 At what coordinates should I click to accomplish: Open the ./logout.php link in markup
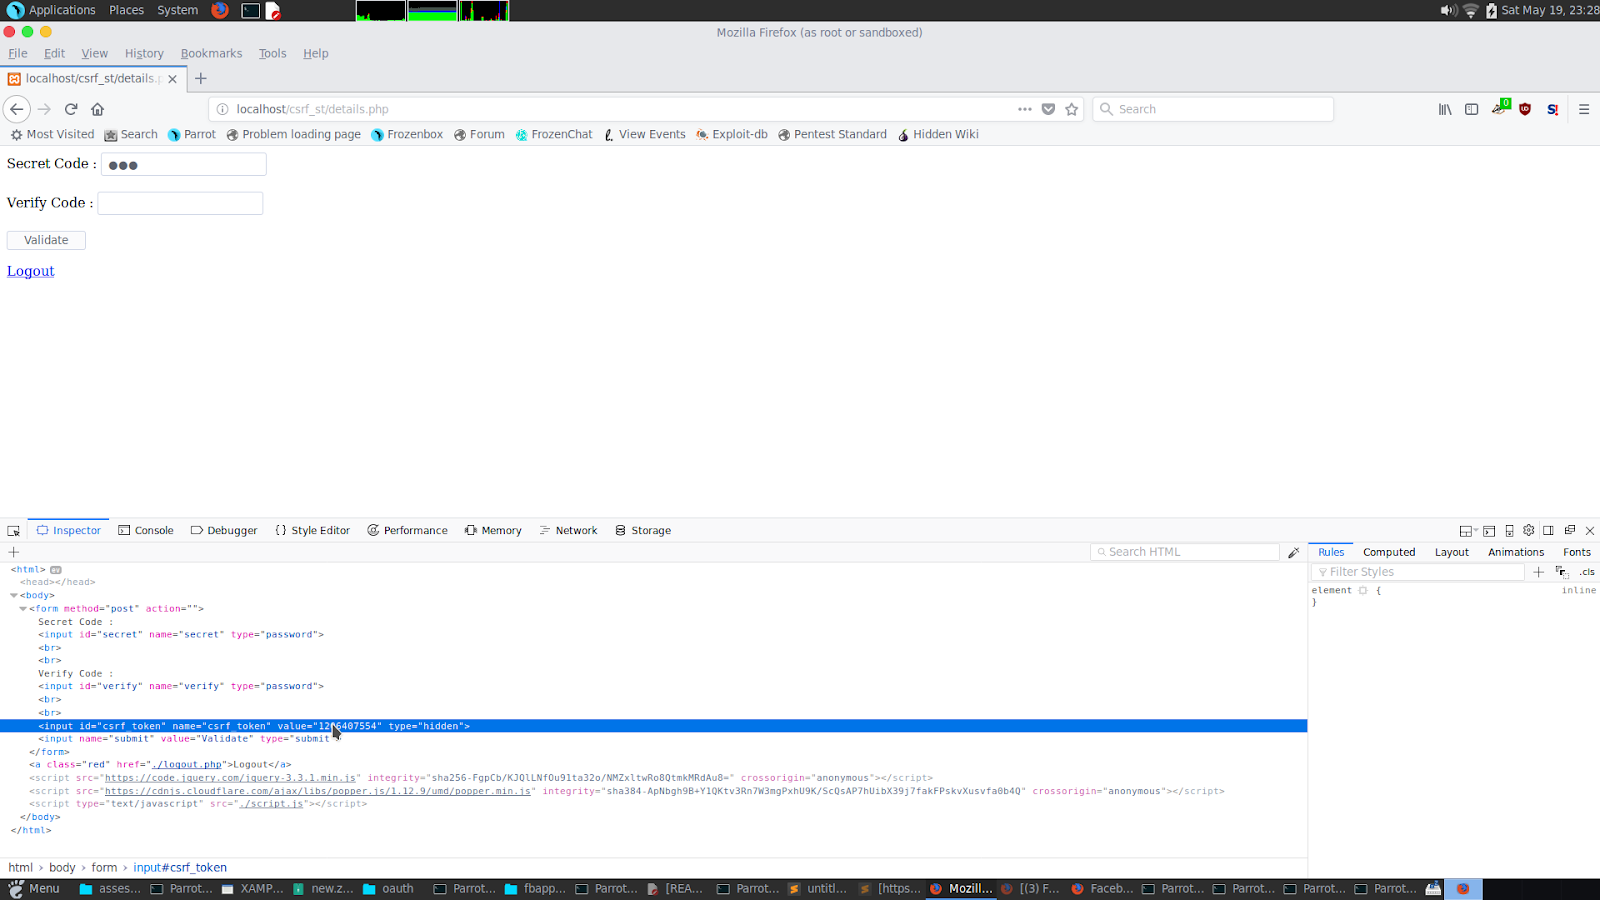187,765
